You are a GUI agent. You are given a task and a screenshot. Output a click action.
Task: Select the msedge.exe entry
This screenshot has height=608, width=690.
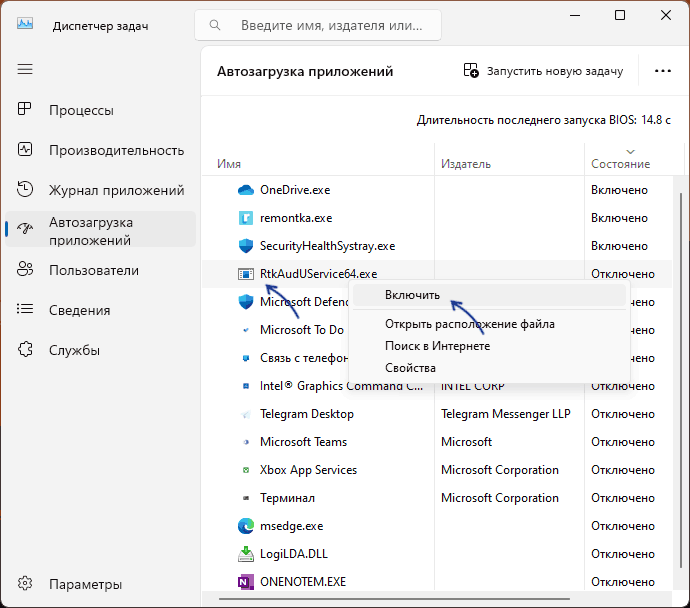coord(291,526)
